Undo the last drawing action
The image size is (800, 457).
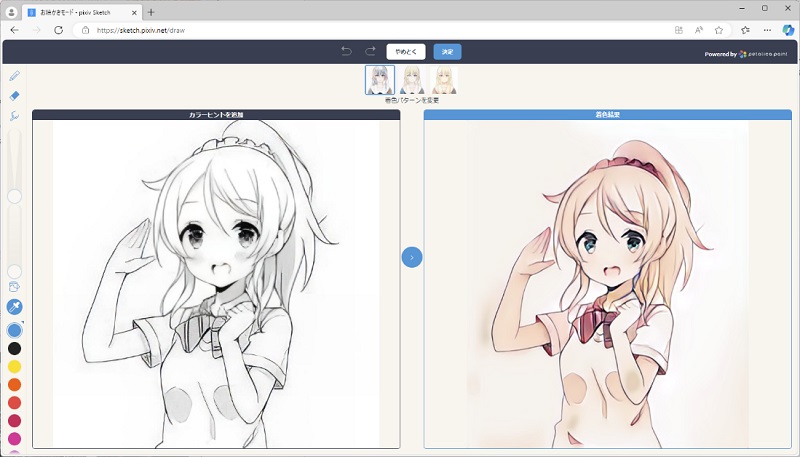pos(346,51)
